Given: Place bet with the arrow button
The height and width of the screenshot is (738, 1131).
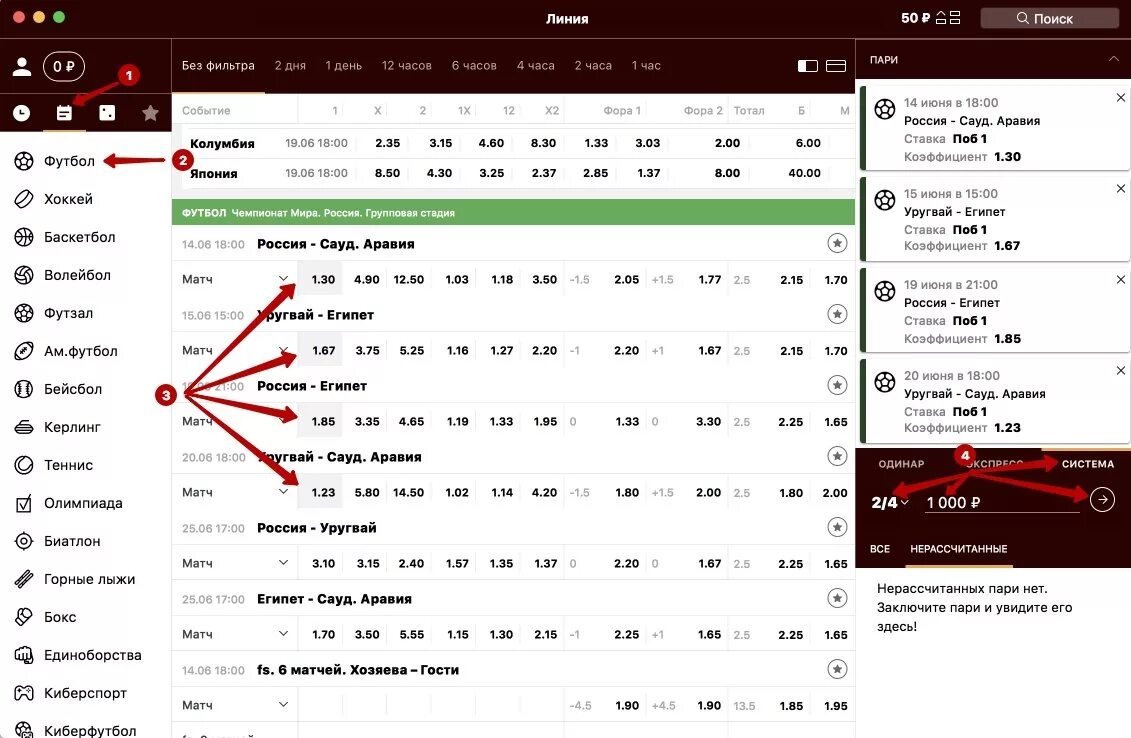Looking at the screenshot, I should pos(1102,499).
